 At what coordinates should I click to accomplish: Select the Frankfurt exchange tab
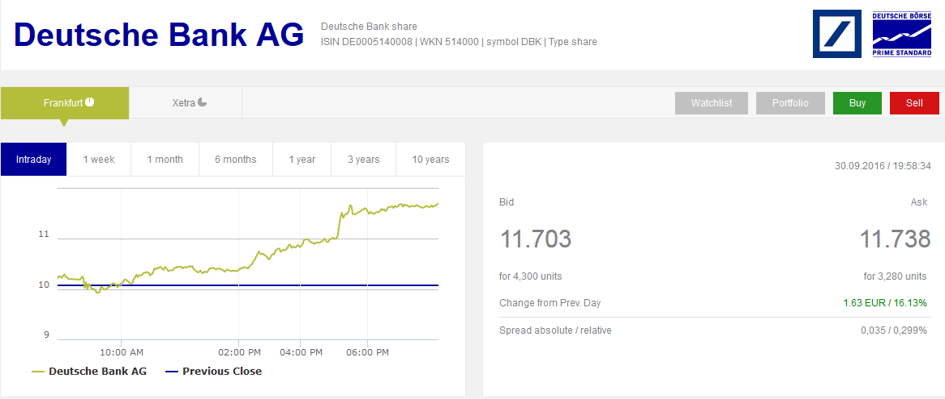[64, 103]
